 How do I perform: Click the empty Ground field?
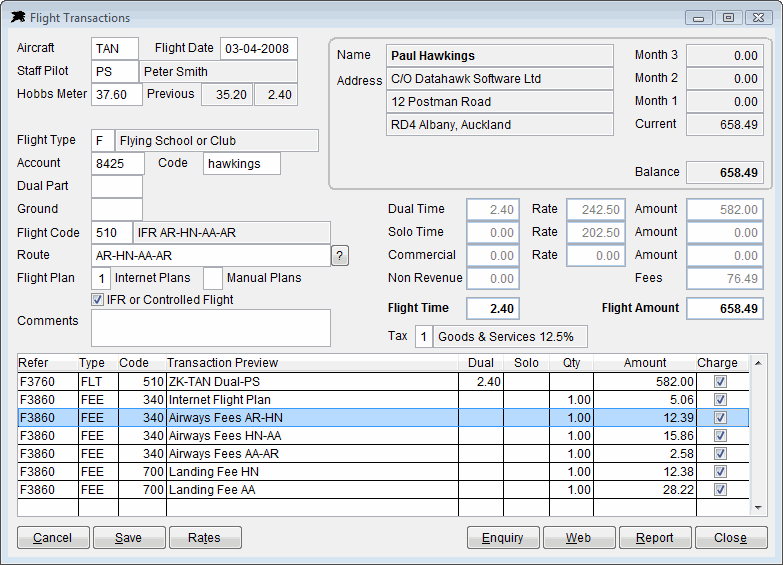click(117, 209)
